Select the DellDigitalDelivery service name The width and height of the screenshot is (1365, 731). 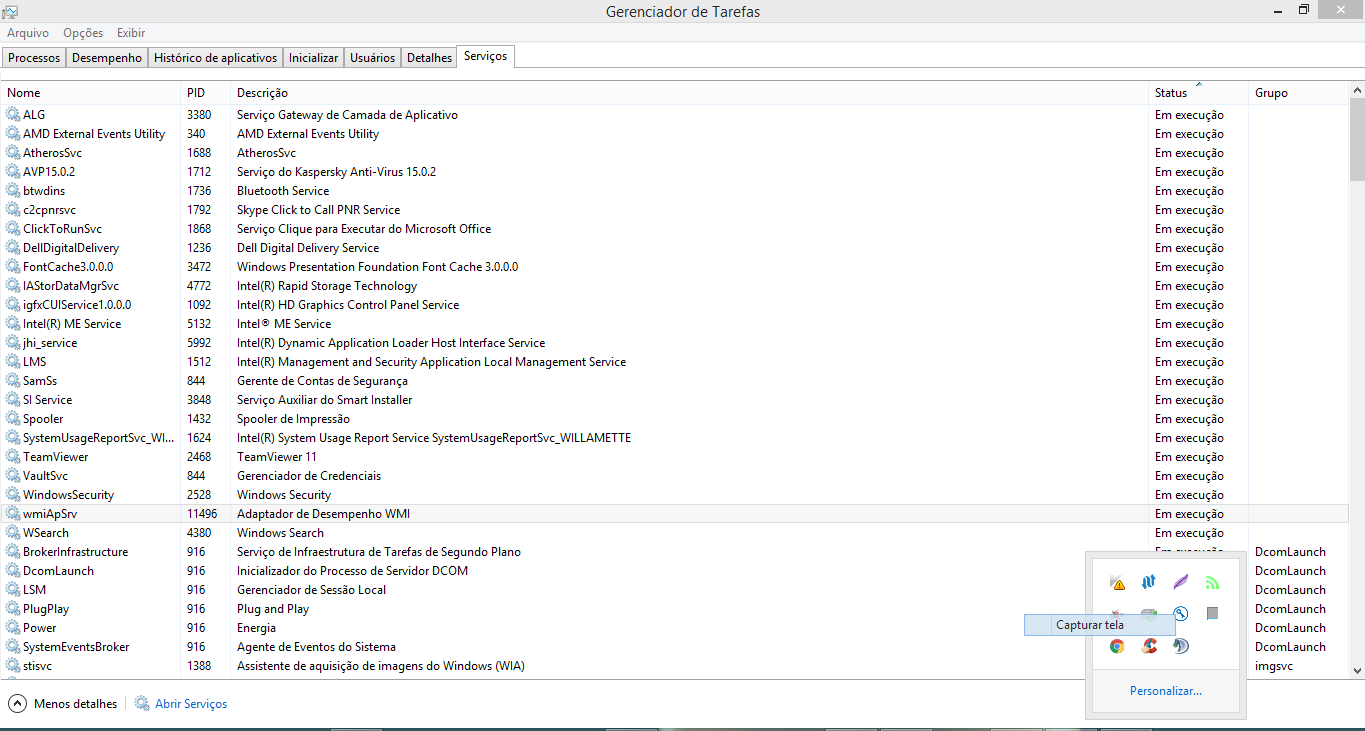pyautogui.click(x=71, y=248)
